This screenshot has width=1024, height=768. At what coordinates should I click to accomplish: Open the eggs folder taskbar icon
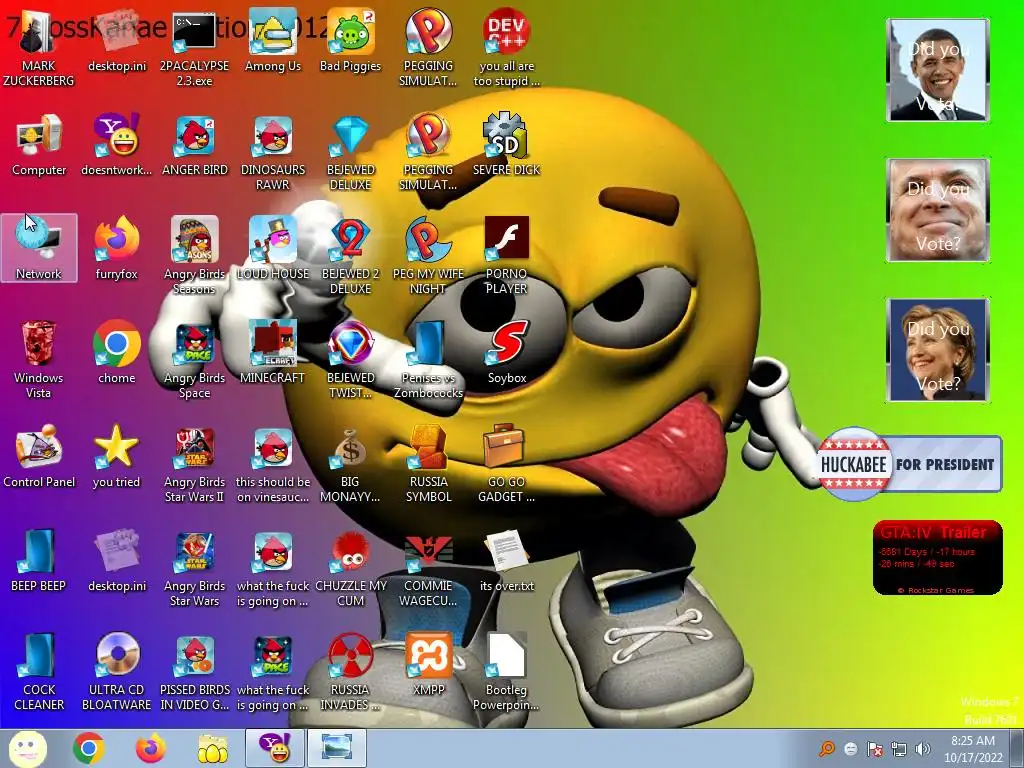pos(212,749)
